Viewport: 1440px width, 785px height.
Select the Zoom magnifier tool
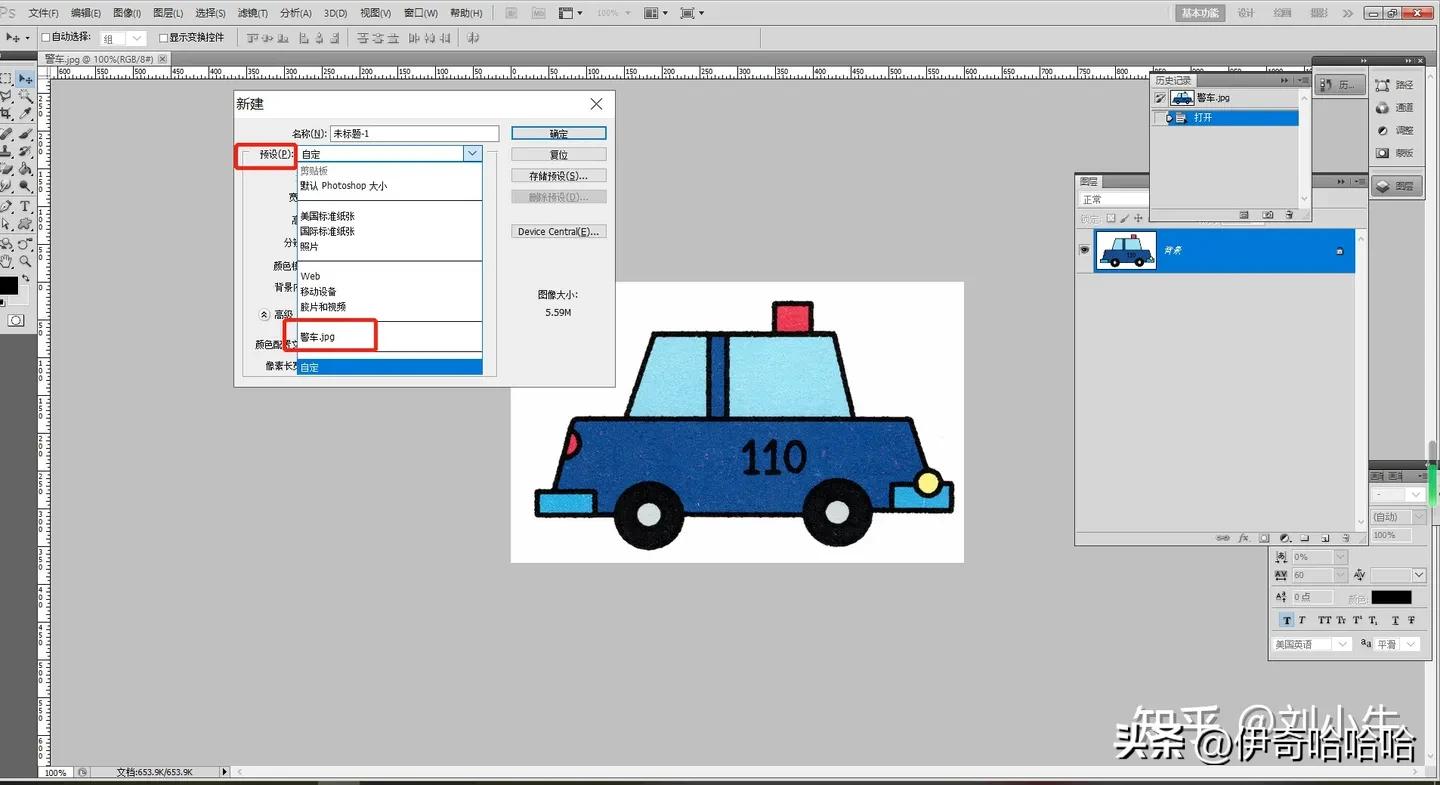(25, 261)
